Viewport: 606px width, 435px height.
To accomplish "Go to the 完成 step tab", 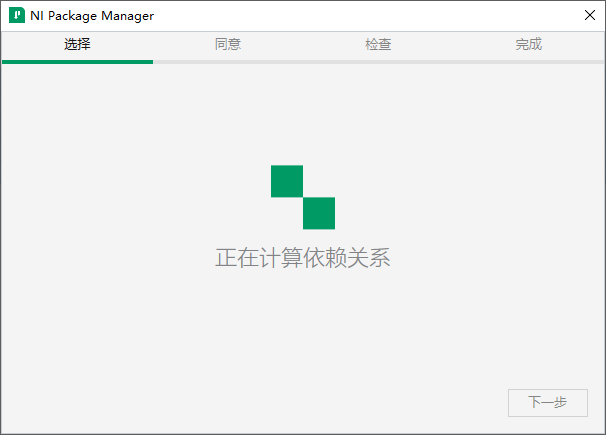I will (x=528, y=45).
